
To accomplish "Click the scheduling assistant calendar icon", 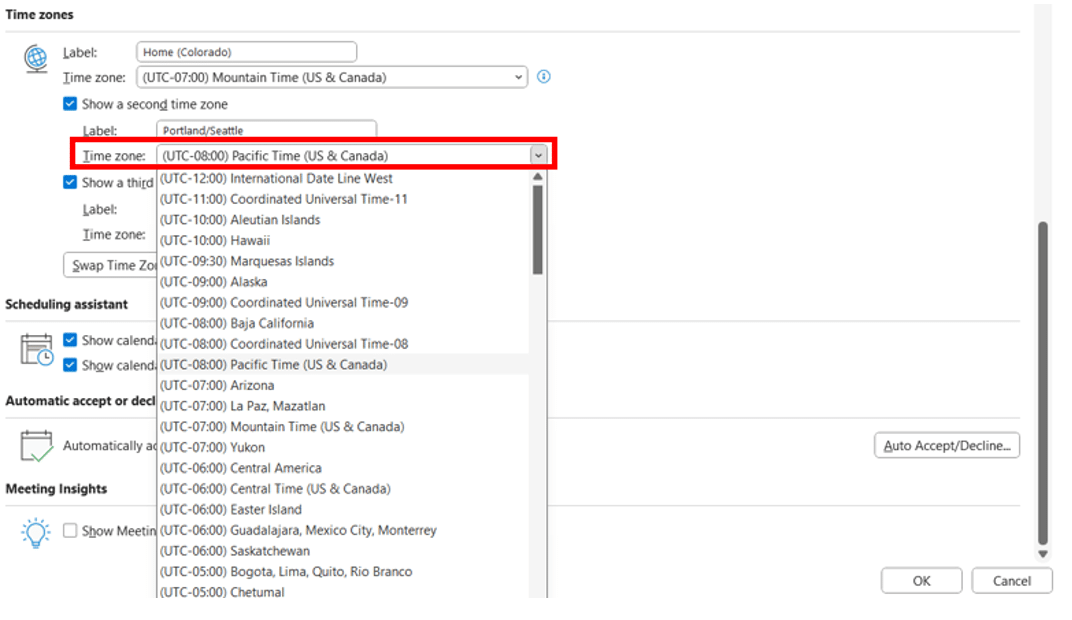I will tap(36, 349).
